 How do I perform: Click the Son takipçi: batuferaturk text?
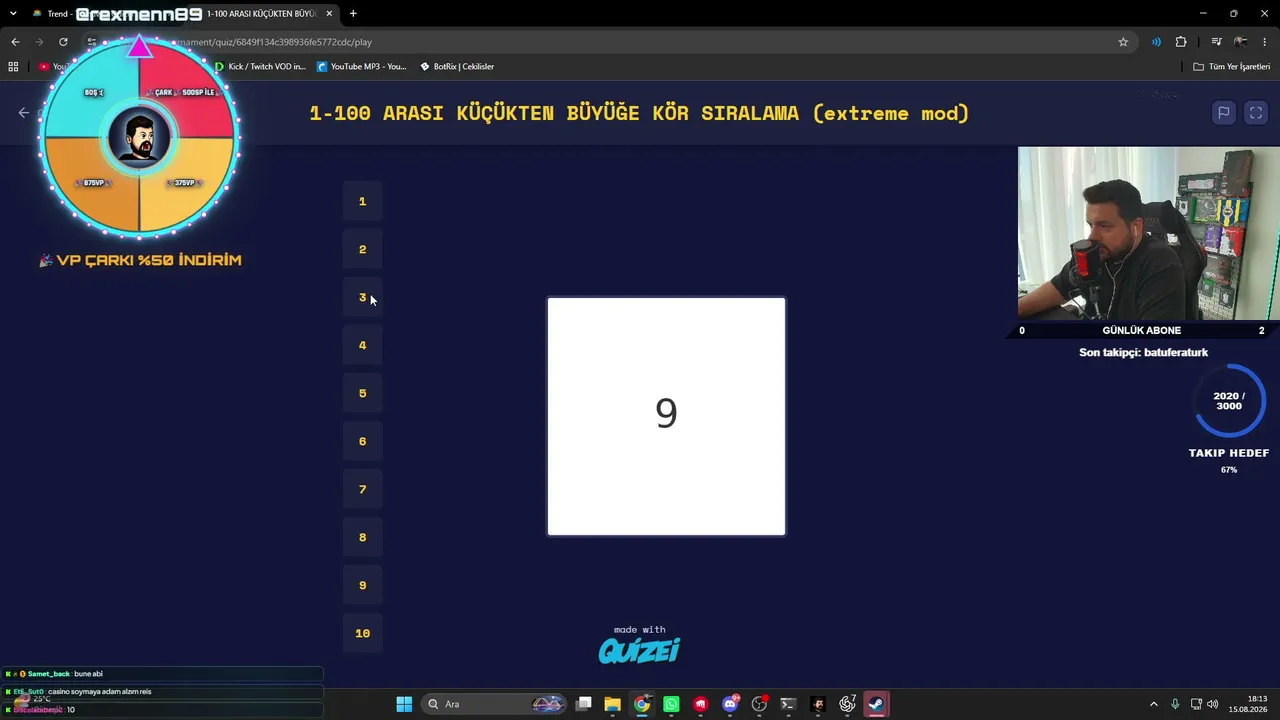tap(1143, 352)
